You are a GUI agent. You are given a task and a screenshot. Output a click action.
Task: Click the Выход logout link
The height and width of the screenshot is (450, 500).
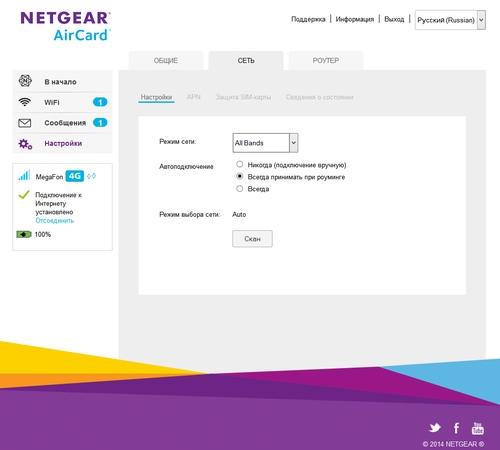pyautogui.click(x=394, y=19)
